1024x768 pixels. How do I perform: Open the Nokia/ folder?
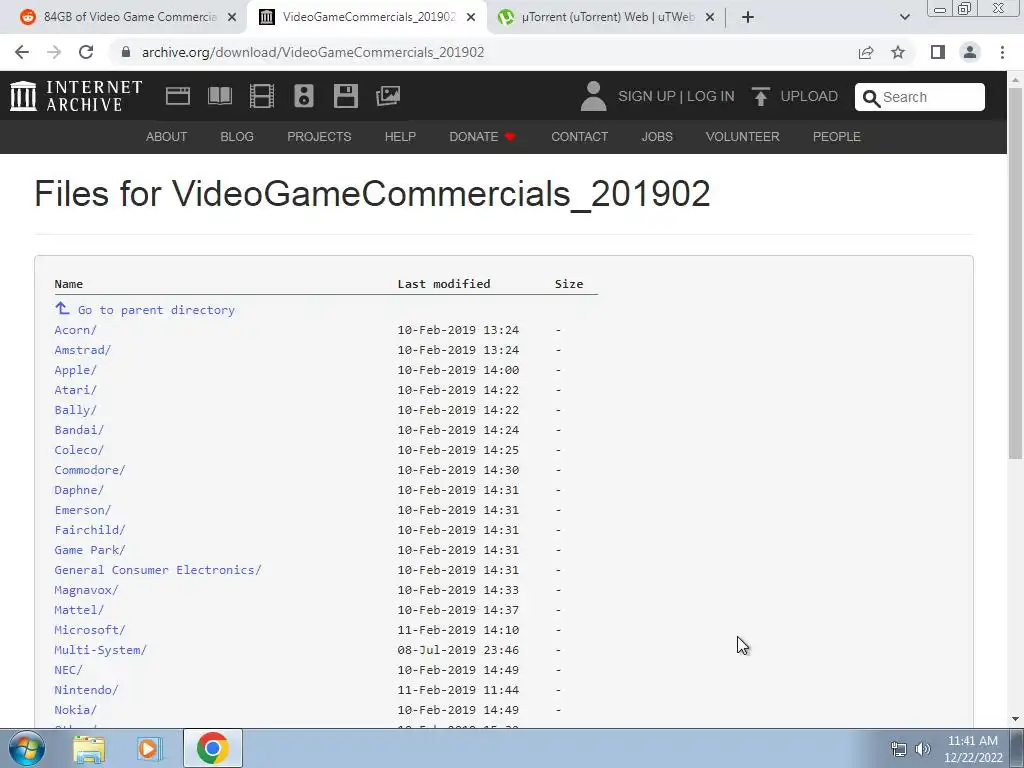click(x=75, y=710)
